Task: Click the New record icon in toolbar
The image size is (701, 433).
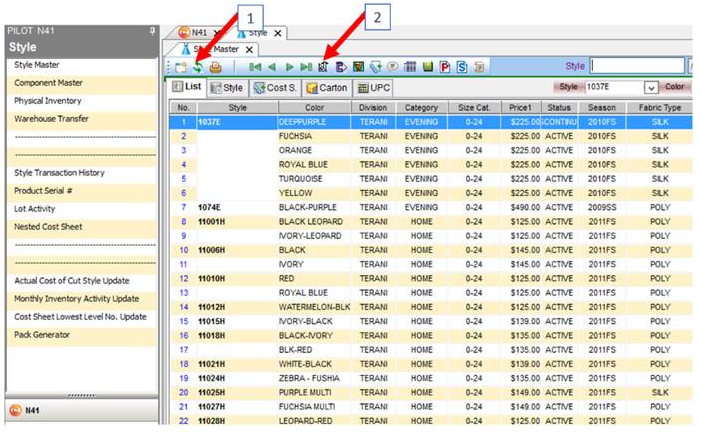Action: (181, 67)
